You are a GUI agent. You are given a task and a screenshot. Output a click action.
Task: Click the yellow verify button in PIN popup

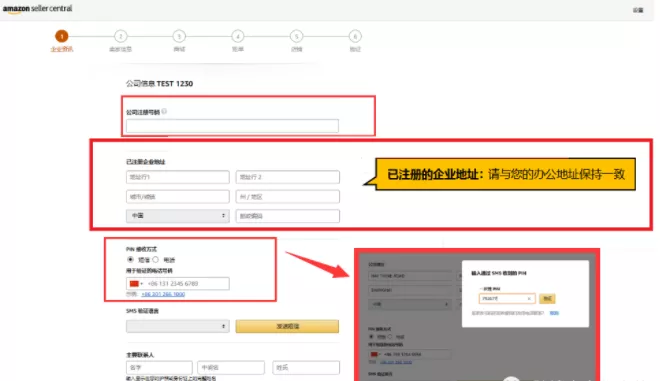(x=547, y=298)
